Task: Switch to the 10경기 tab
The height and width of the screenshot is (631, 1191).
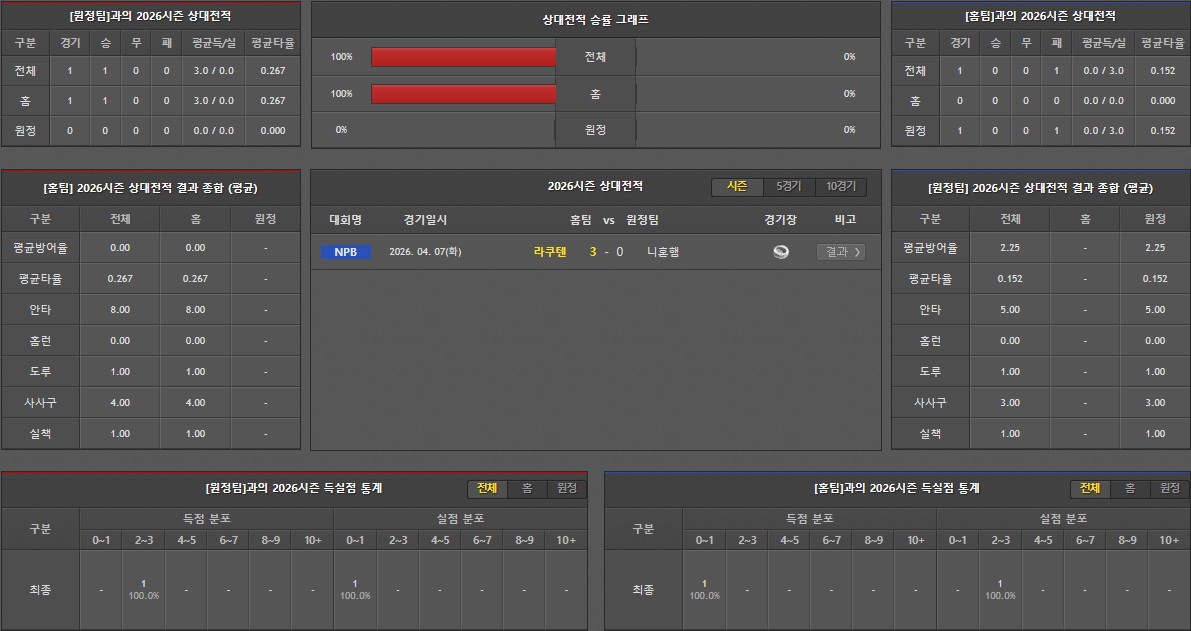Action: point(840,187)
